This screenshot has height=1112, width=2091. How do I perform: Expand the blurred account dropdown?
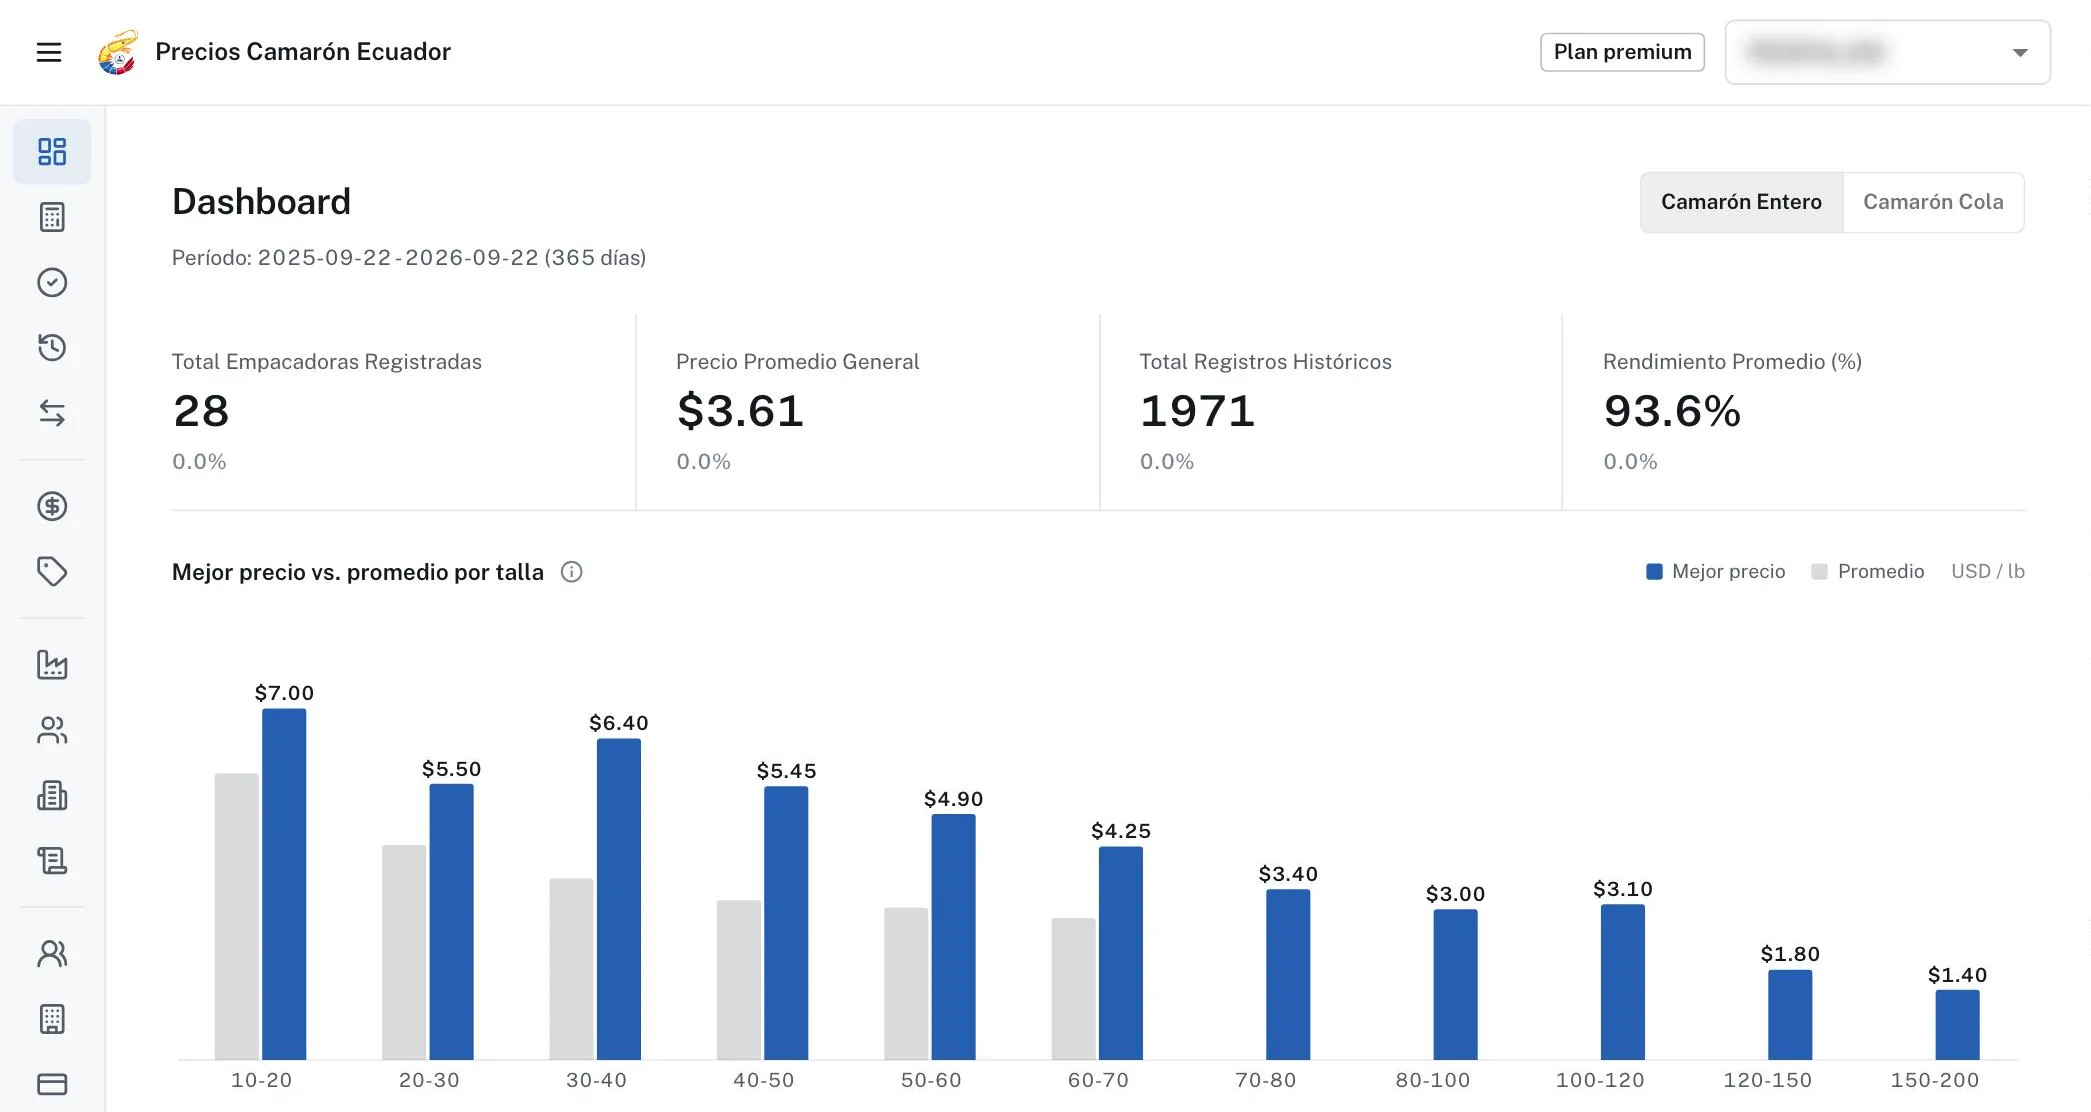pos(1887,52)
